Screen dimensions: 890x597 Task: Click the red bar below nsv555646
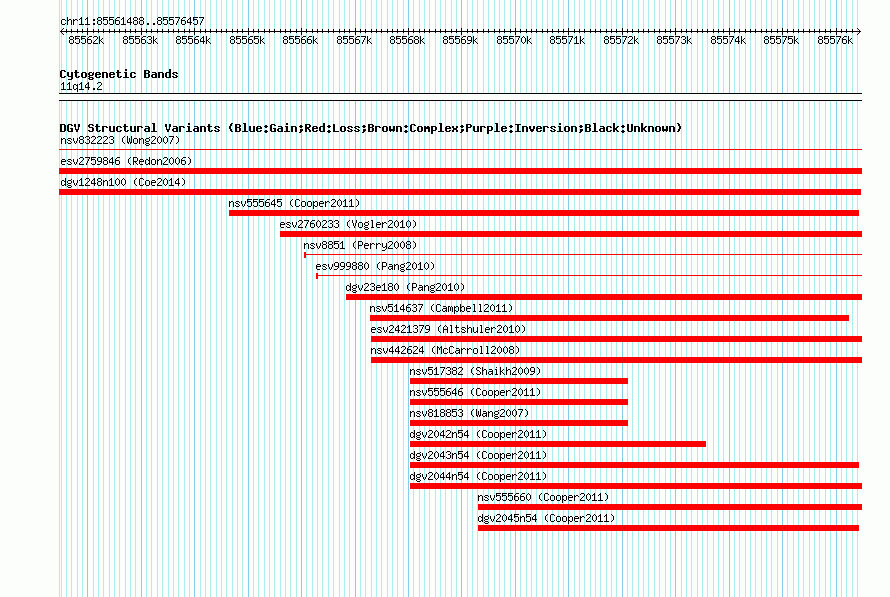pos(519,402)
